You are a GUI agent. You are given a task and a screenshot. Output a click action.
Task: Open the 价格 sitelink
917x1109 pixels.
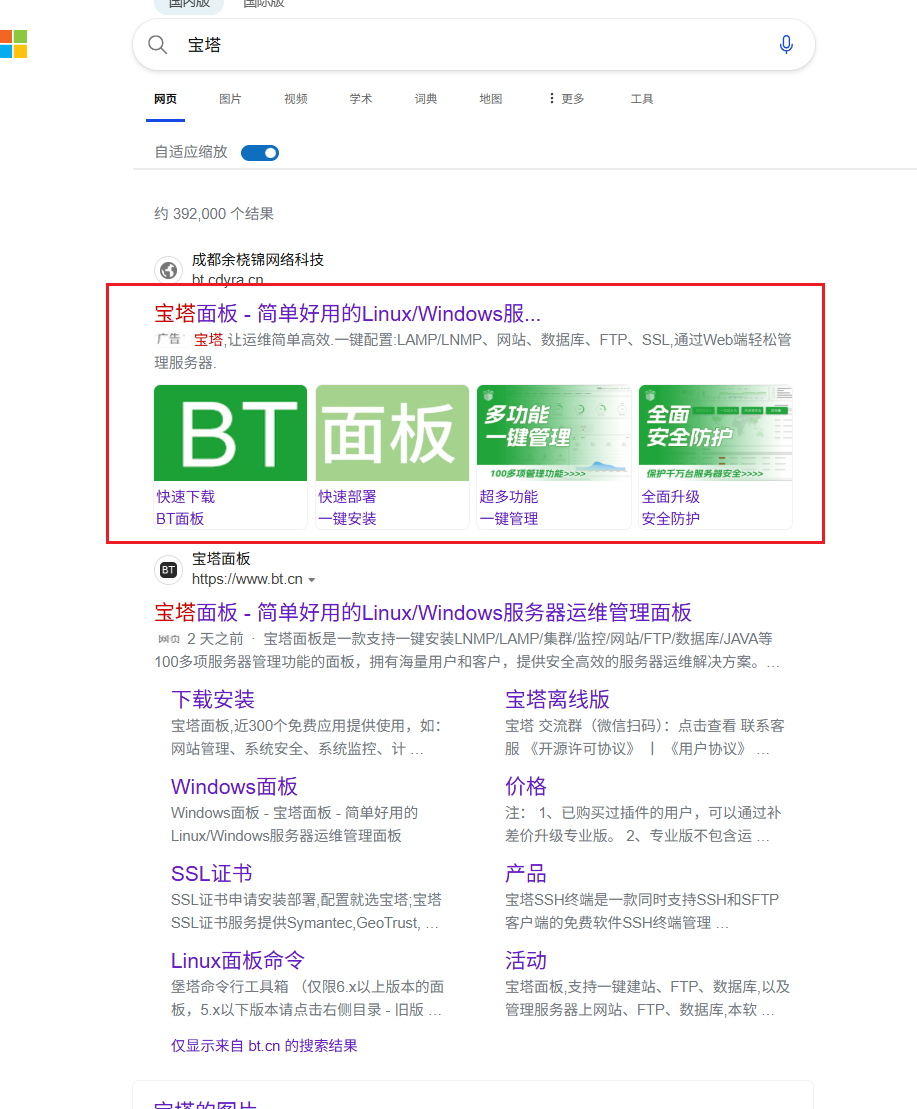point(525,786)
